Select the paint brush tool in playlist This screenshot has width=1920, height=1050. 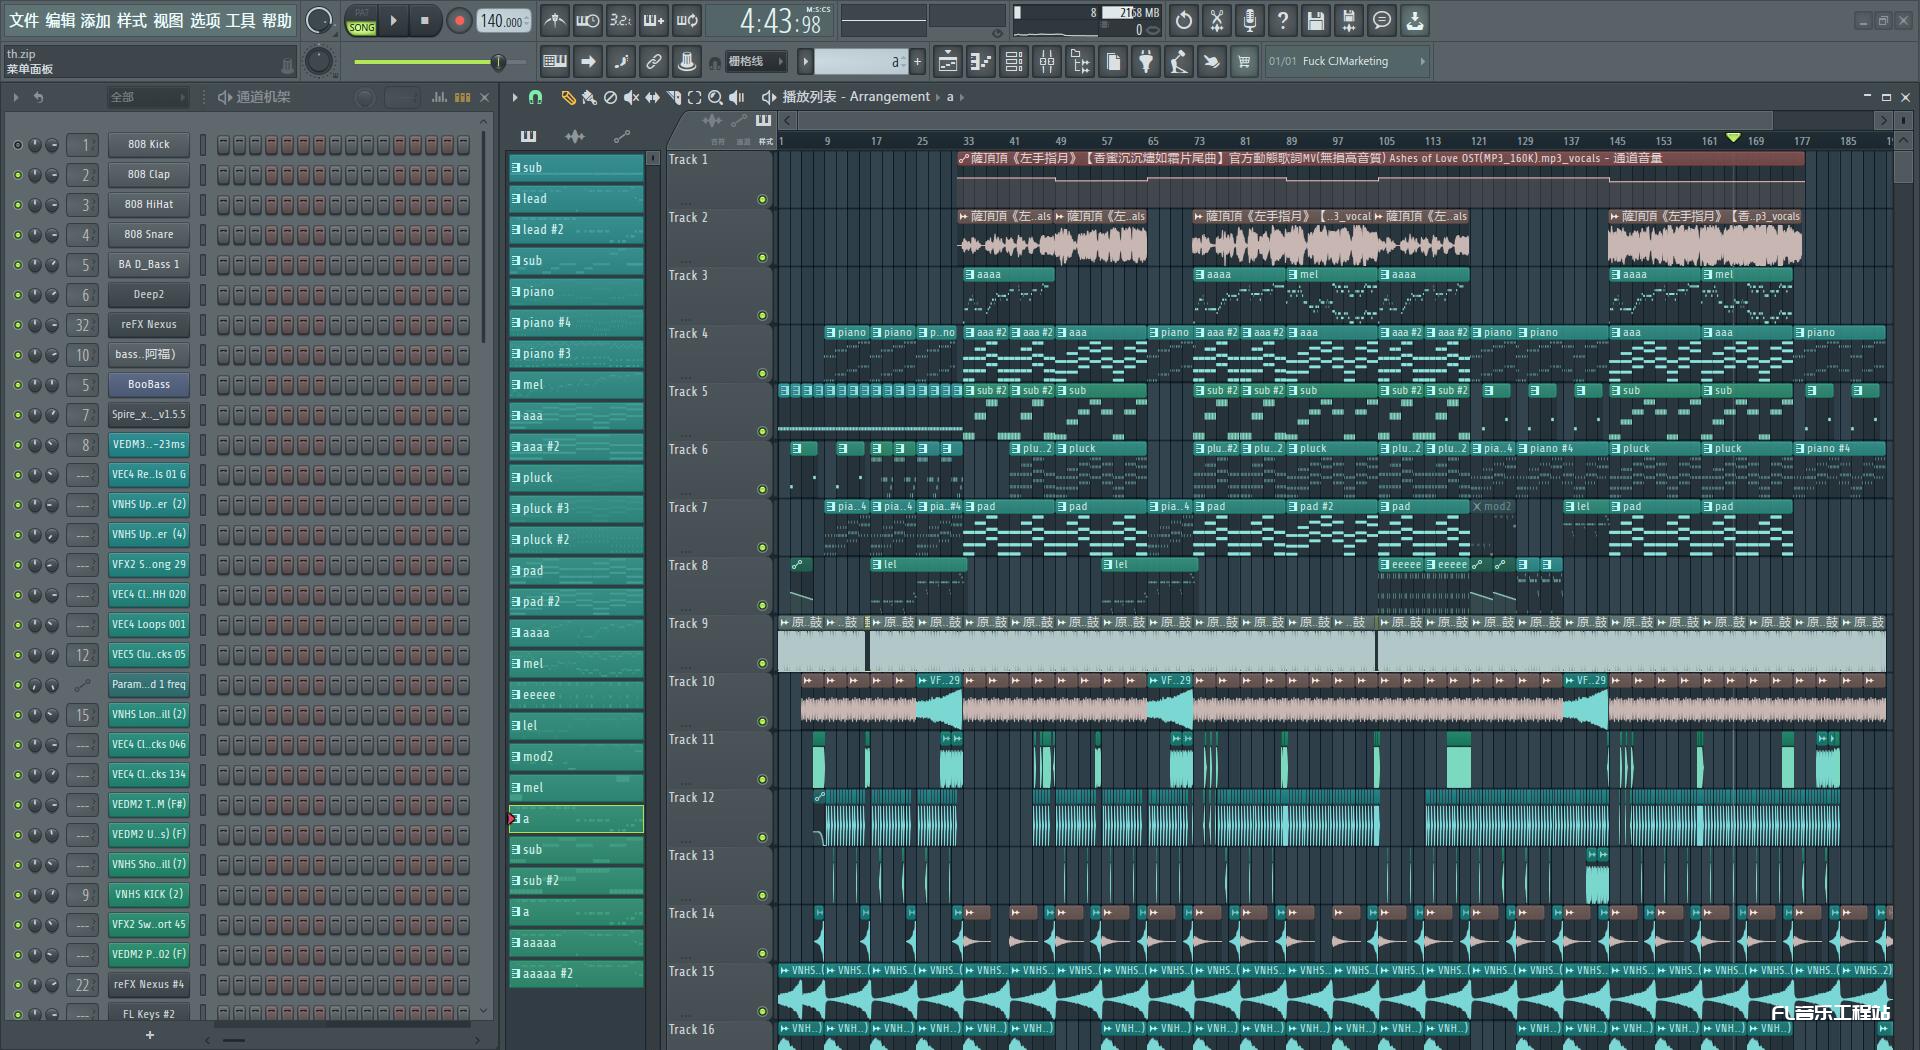click(x=589, y=97)
